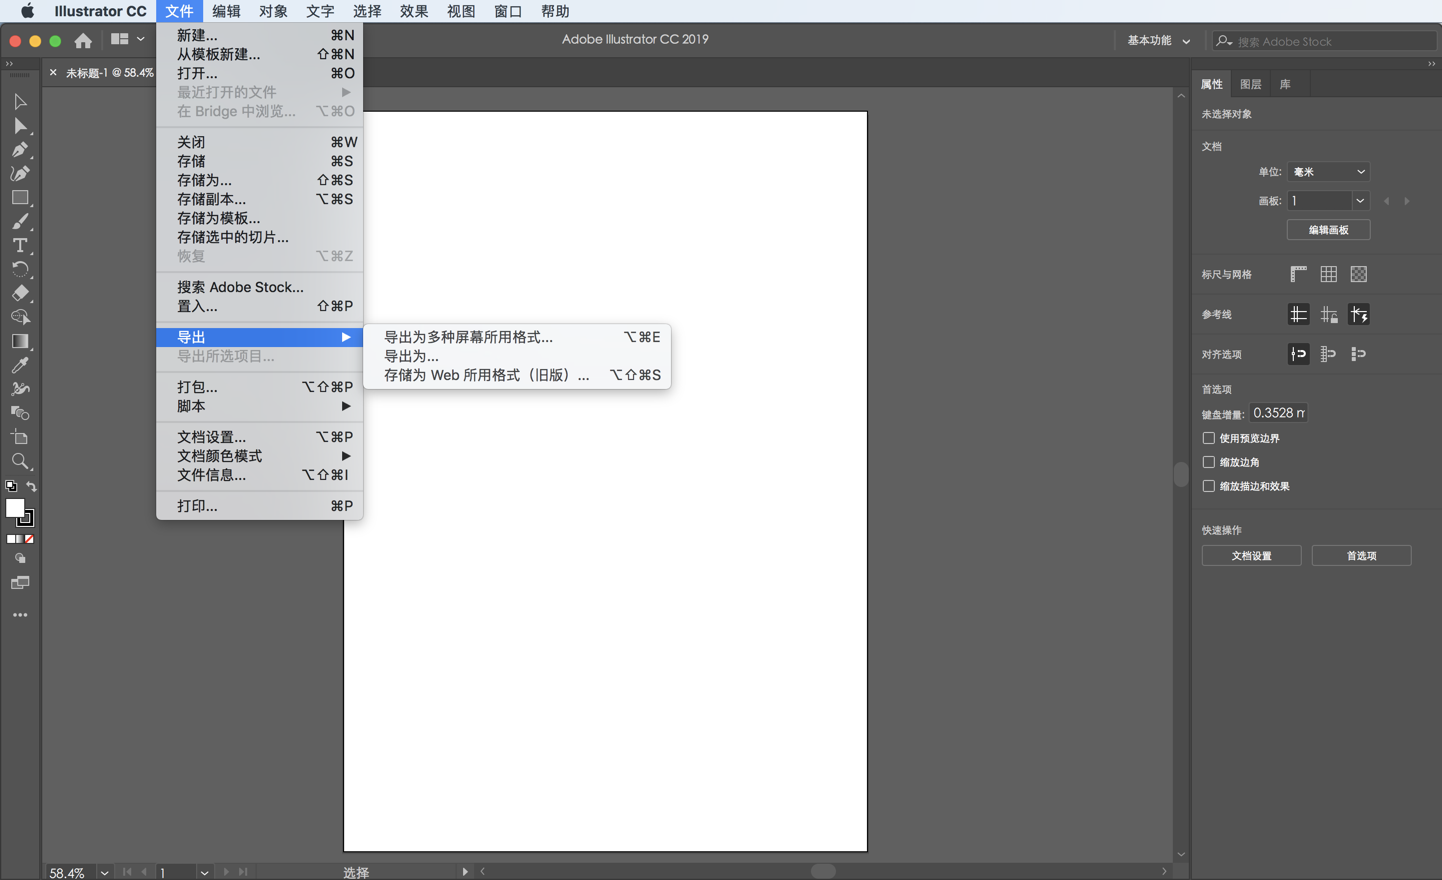Select the Eyedropper tool
Image resolution: width=1442 pixels, height=880 pixels.
[x=20, y=365]
